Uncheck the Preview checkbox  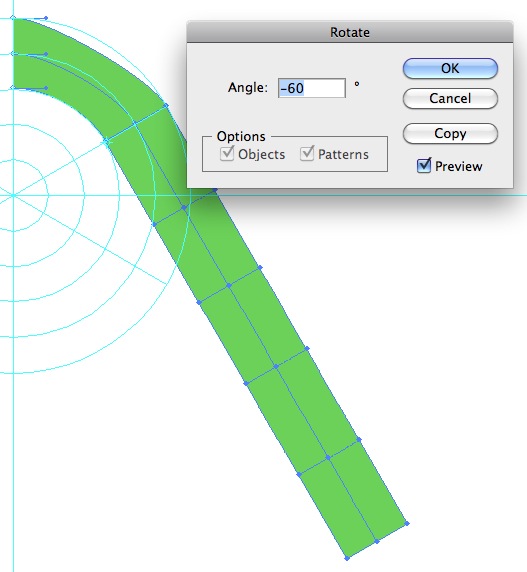(x=424, y=166)
